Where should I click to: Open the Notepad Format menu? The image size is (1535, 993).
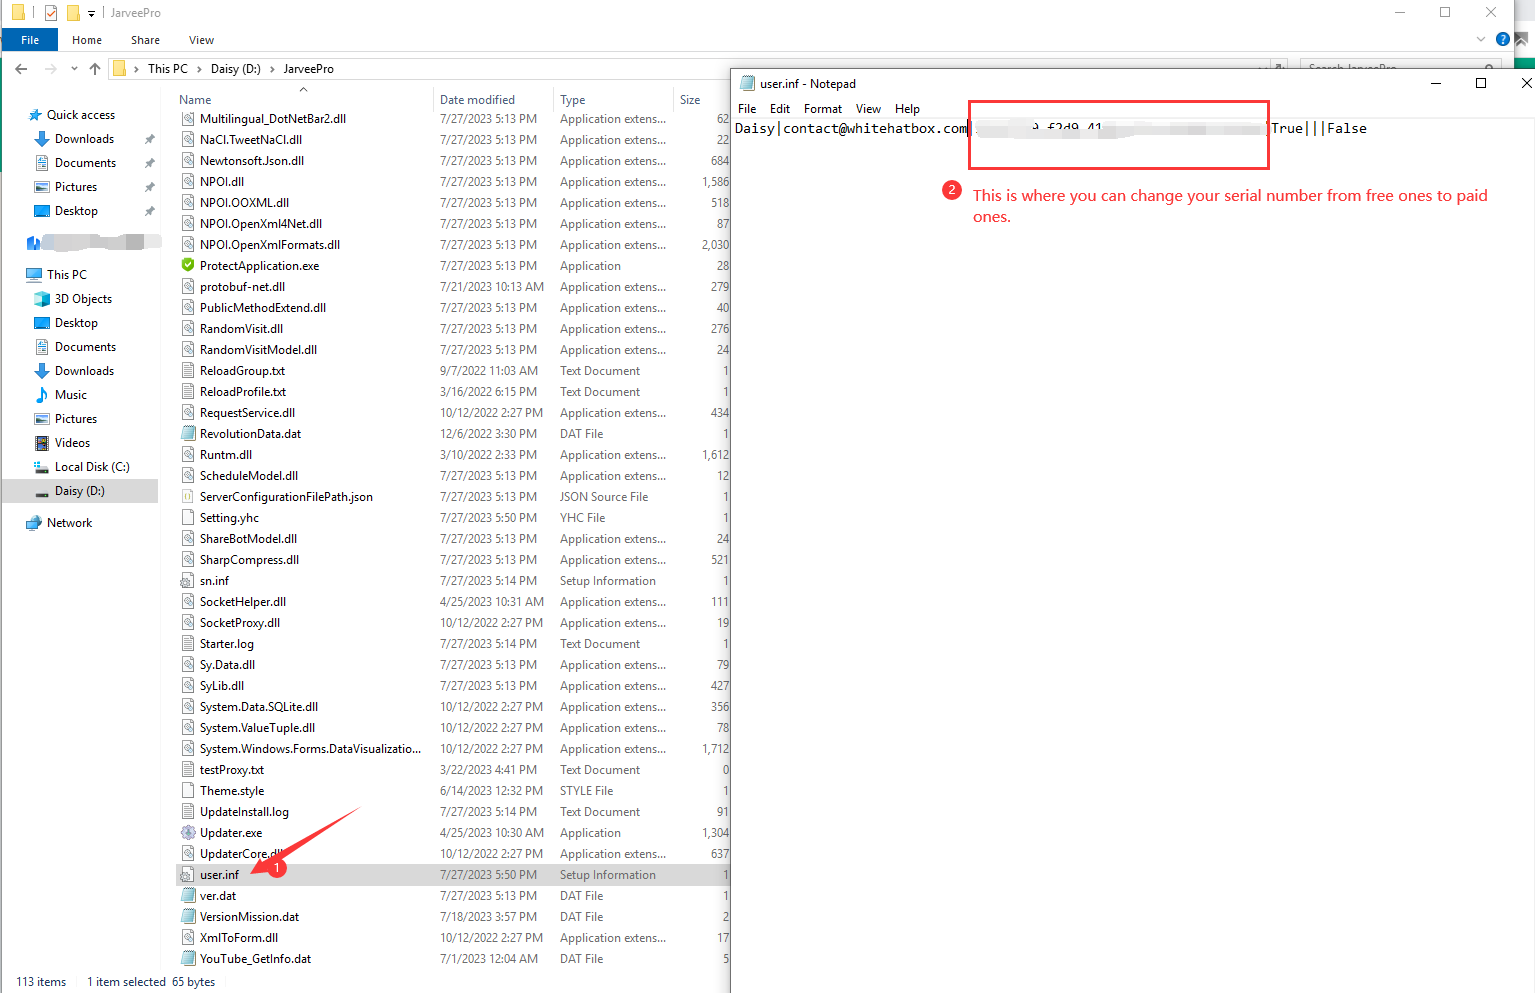click(x=822, y=109)
